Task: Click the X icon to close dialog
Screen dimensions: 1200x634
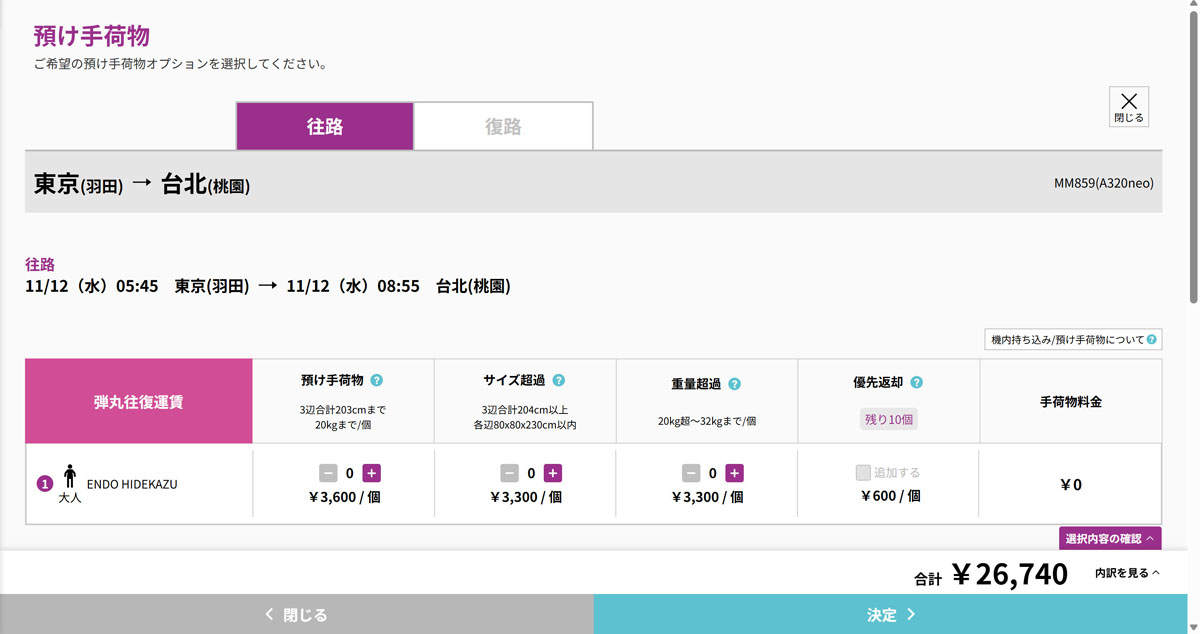Action: coord(1128,106)
